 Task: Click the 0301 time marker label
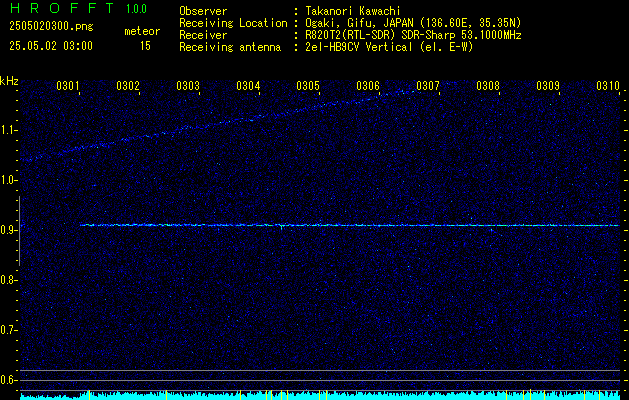67,85
